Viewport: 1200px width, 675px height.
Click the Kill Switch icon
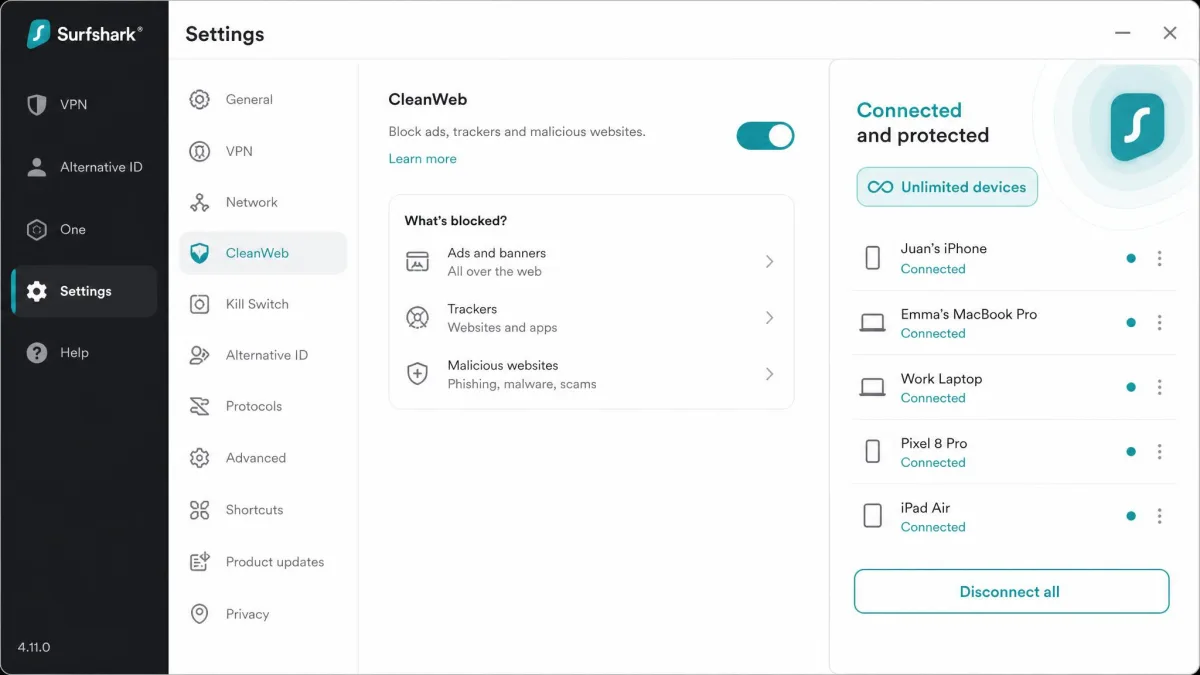tap(200, 304)
